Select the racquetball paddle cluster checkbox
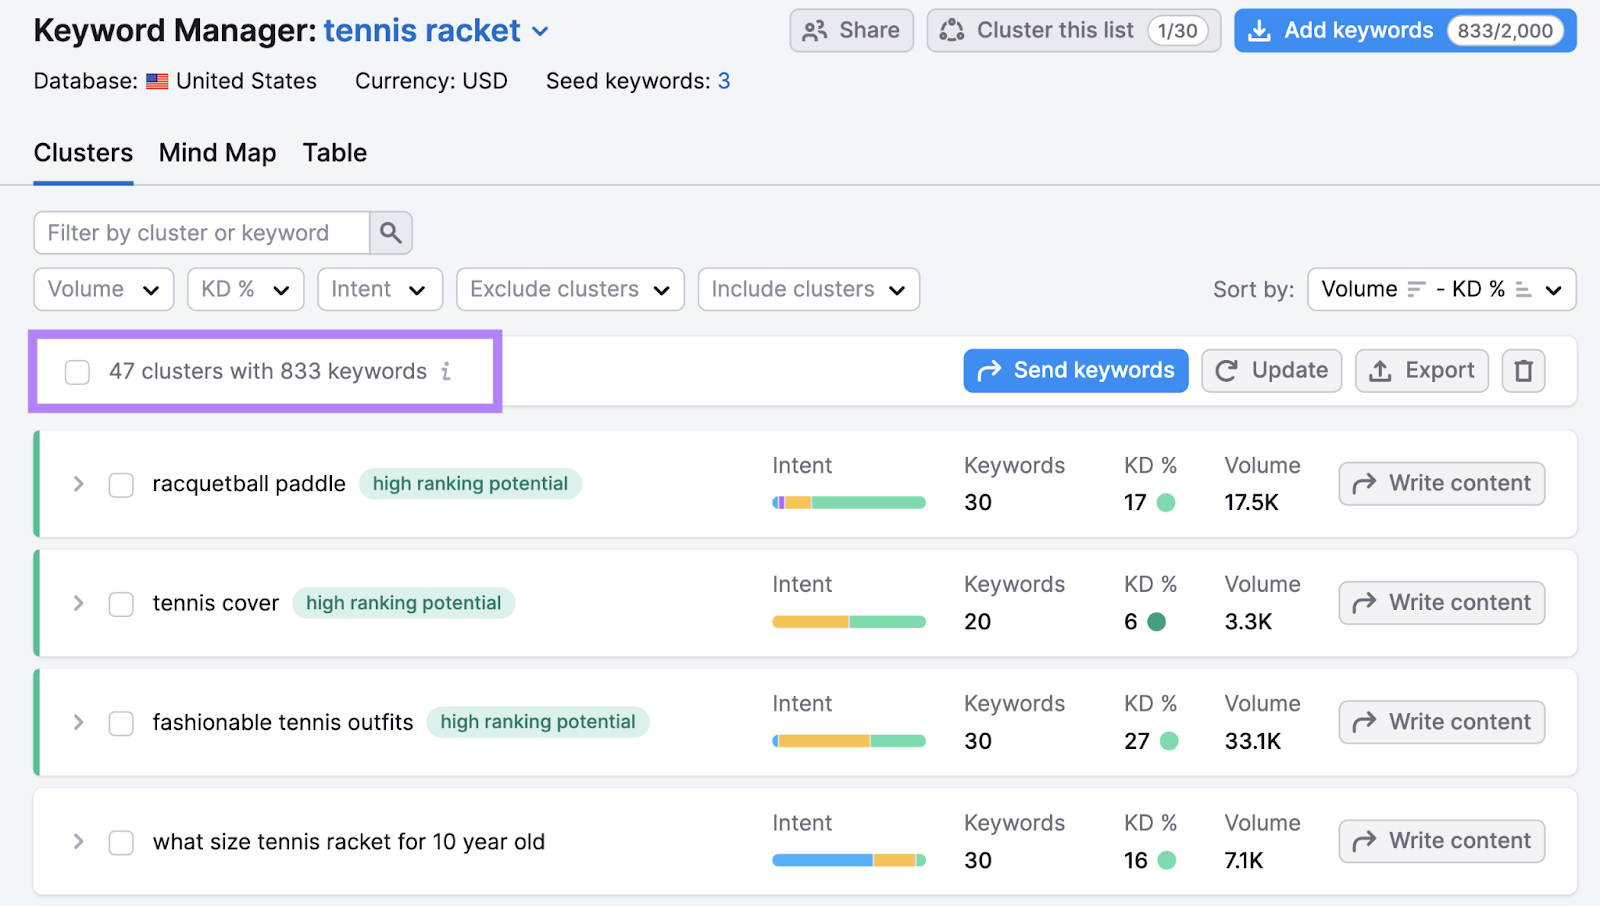 pyautogui.click(x=120, y=484)
